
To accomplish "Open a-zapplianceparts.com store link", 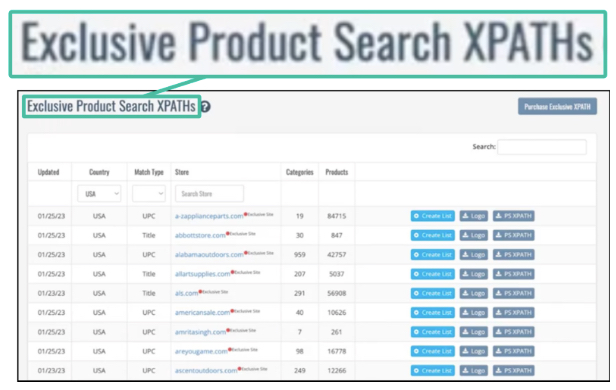I will (x=209, y=216).
